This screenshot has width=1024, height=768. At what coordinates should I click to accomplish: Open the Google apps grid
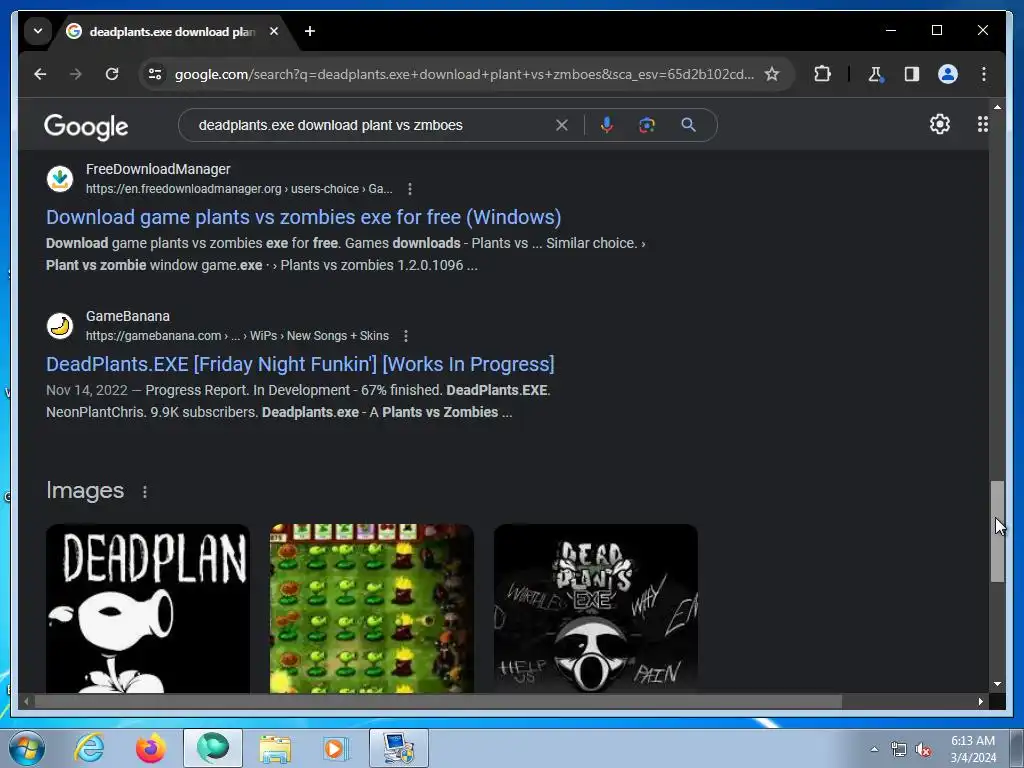click(x=982, y=124)
